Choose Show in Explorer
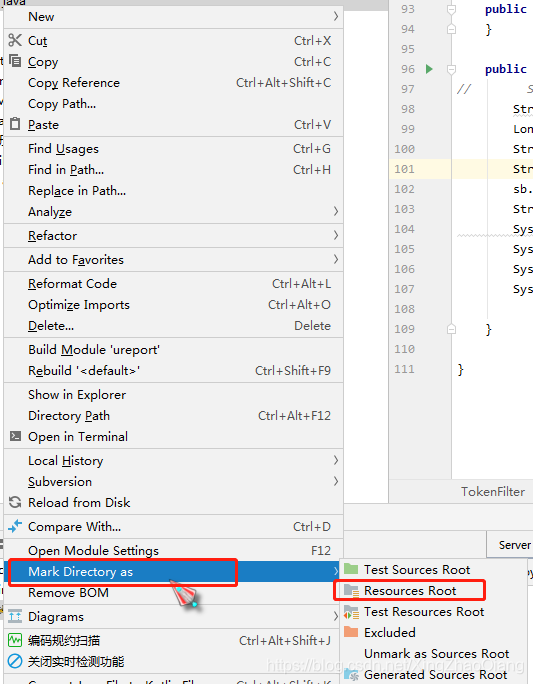533x684 pixels. point(174,394)
